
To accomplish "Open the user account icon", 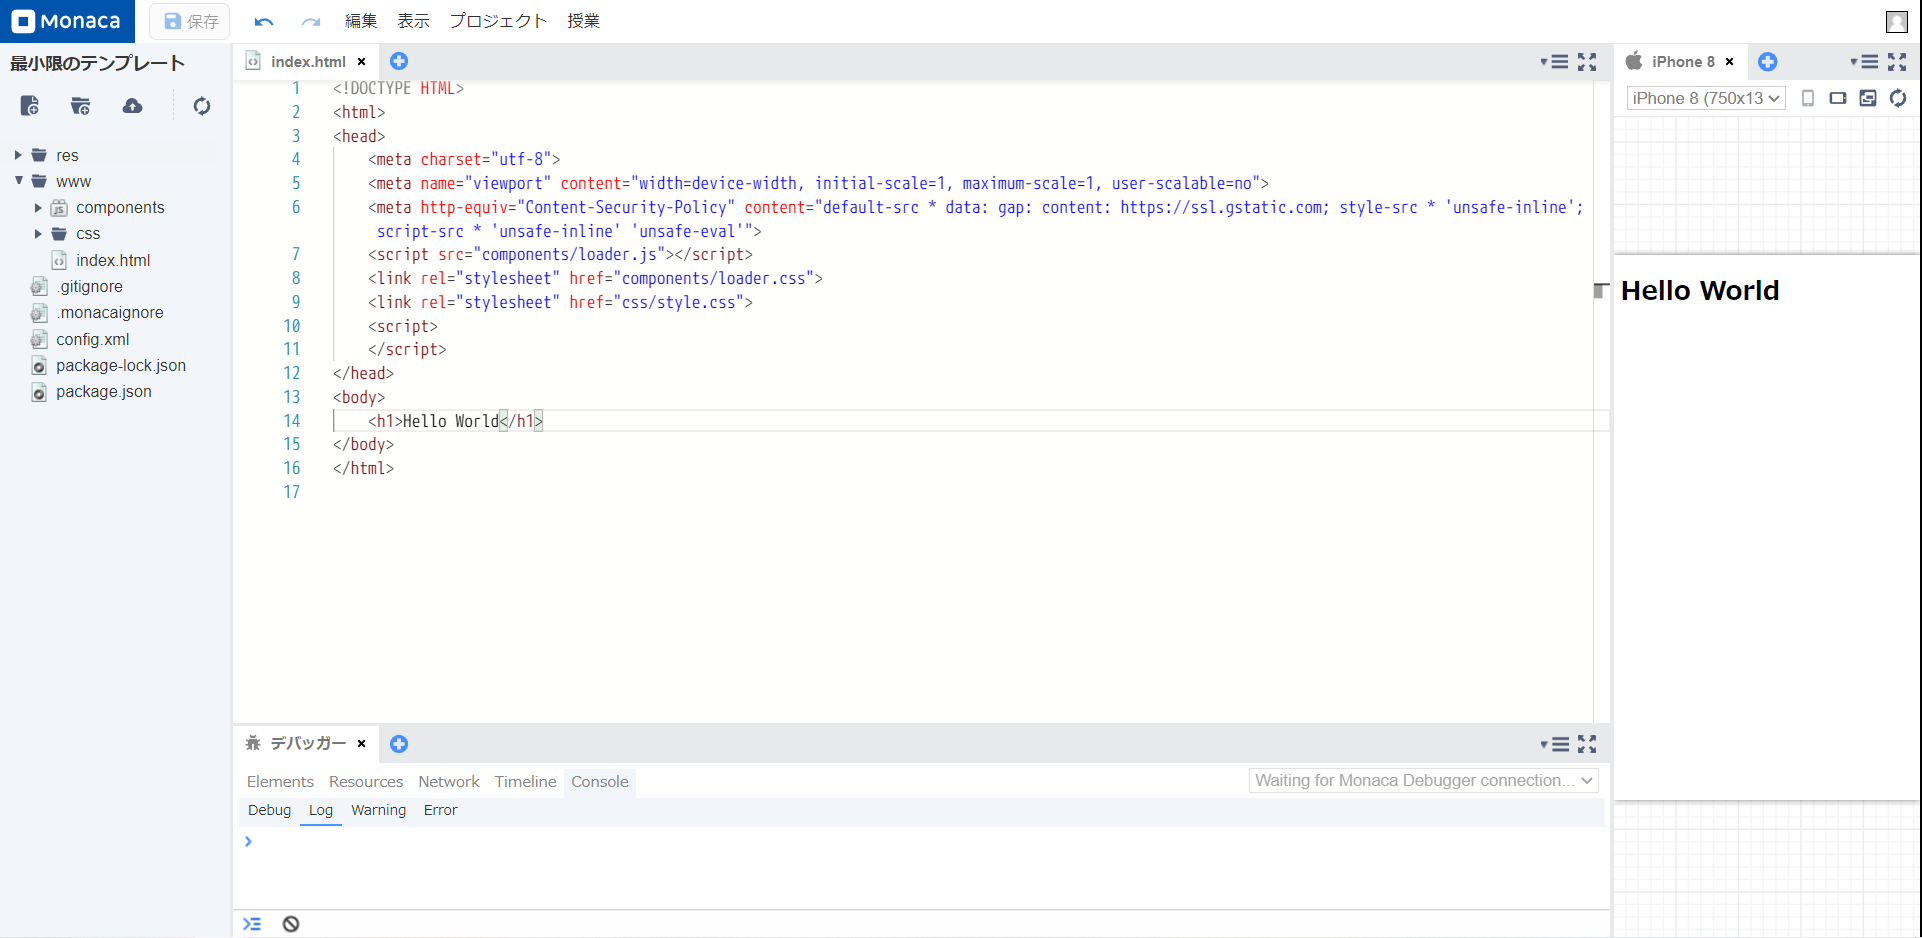I will [x=1896, y=21].
